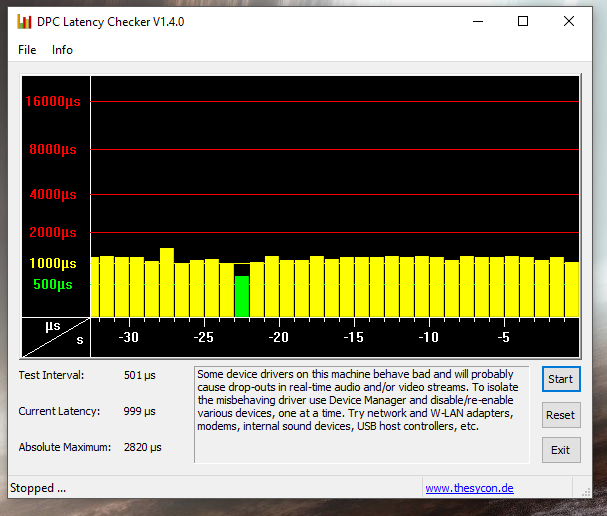
Task: Click the Current Latency value 999 µs
Action: click(139, 411)
